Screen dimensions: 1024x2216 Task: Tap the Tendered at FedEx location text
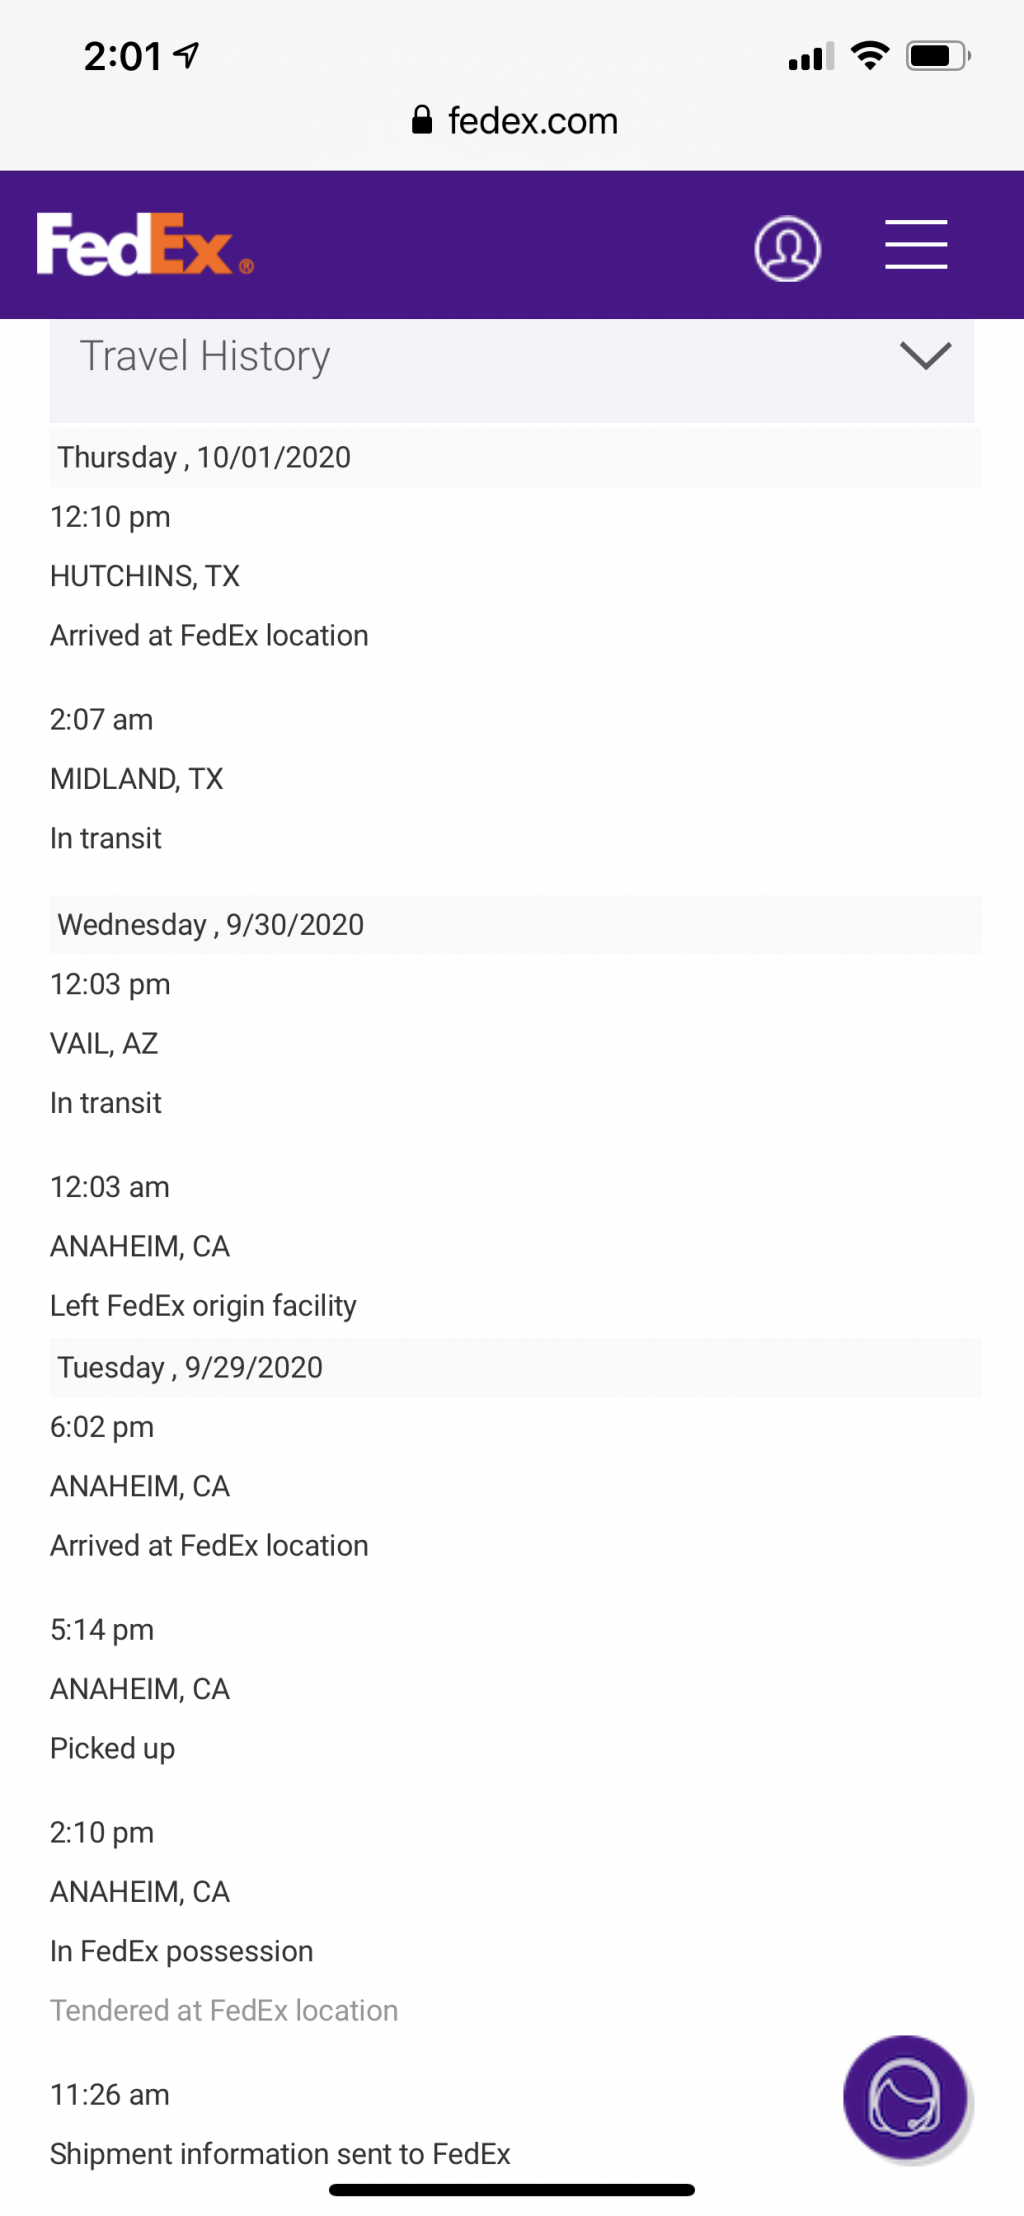coord(224,2010)
